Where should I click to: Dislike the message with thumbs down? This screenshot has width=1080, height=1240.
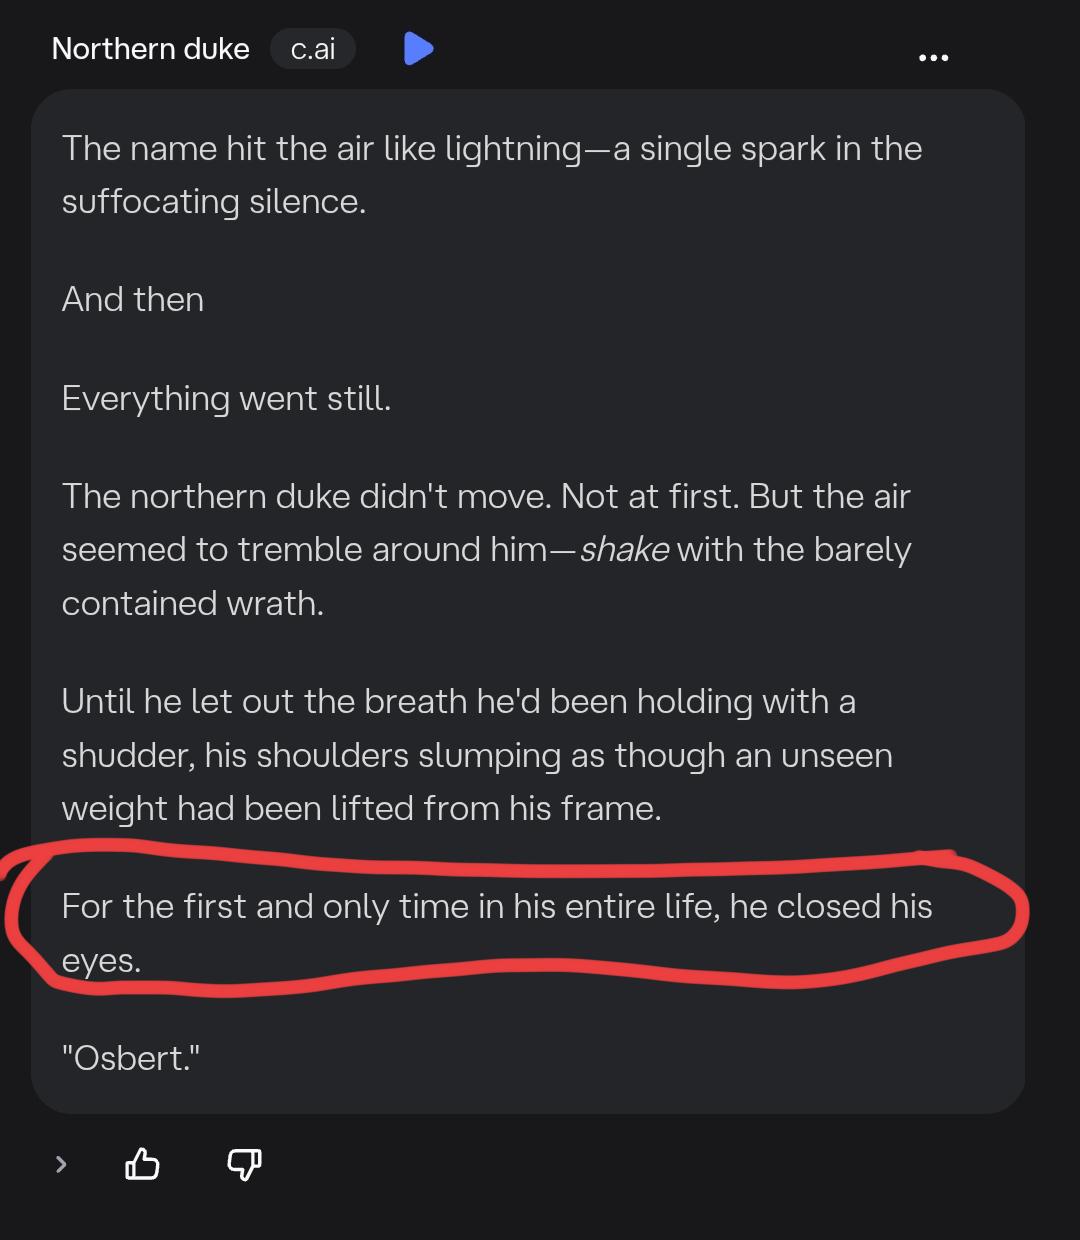245,1163
